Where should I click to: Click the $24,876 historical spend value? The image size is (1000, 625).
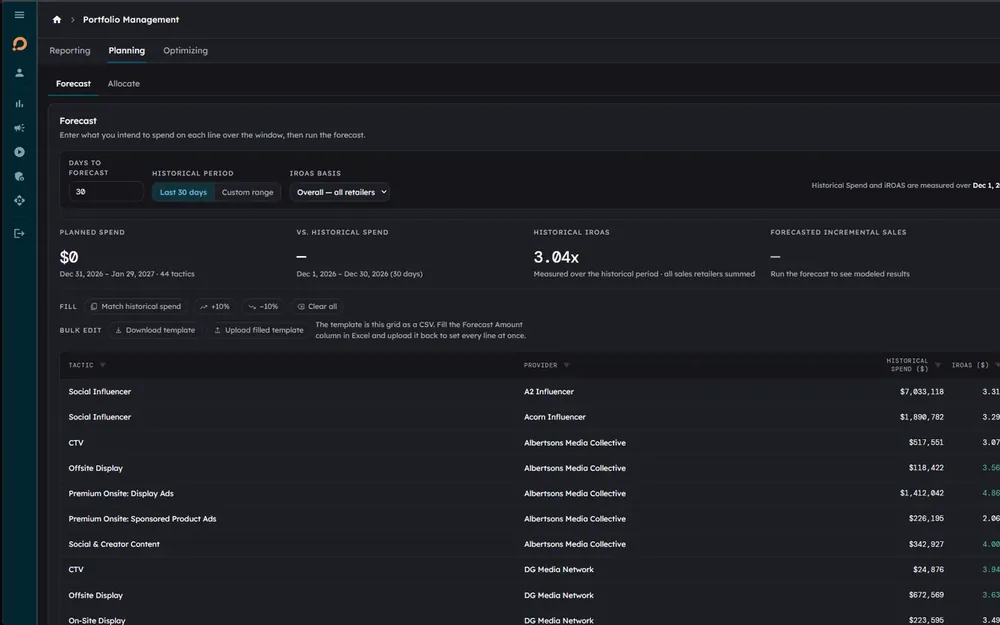pos(929,570)
